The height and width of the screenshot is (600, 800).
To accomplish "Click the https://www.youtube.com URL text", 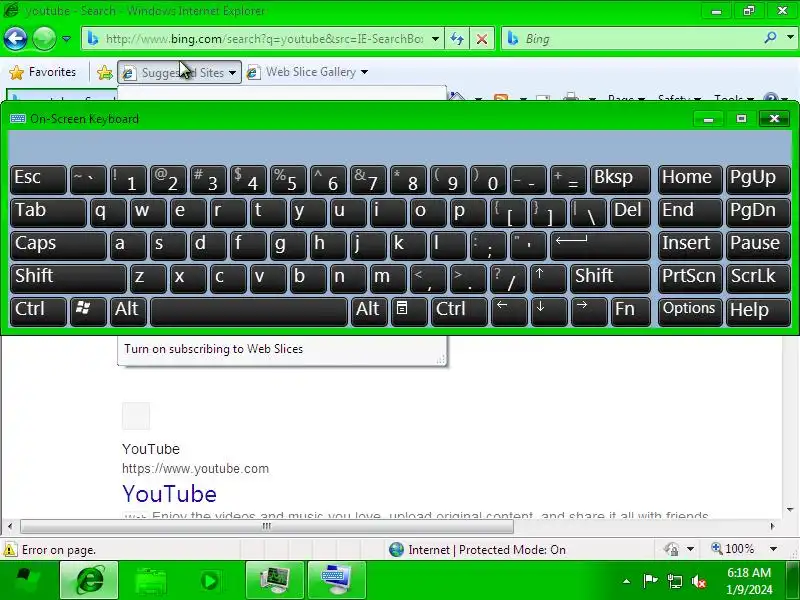I will coord(195,468).
